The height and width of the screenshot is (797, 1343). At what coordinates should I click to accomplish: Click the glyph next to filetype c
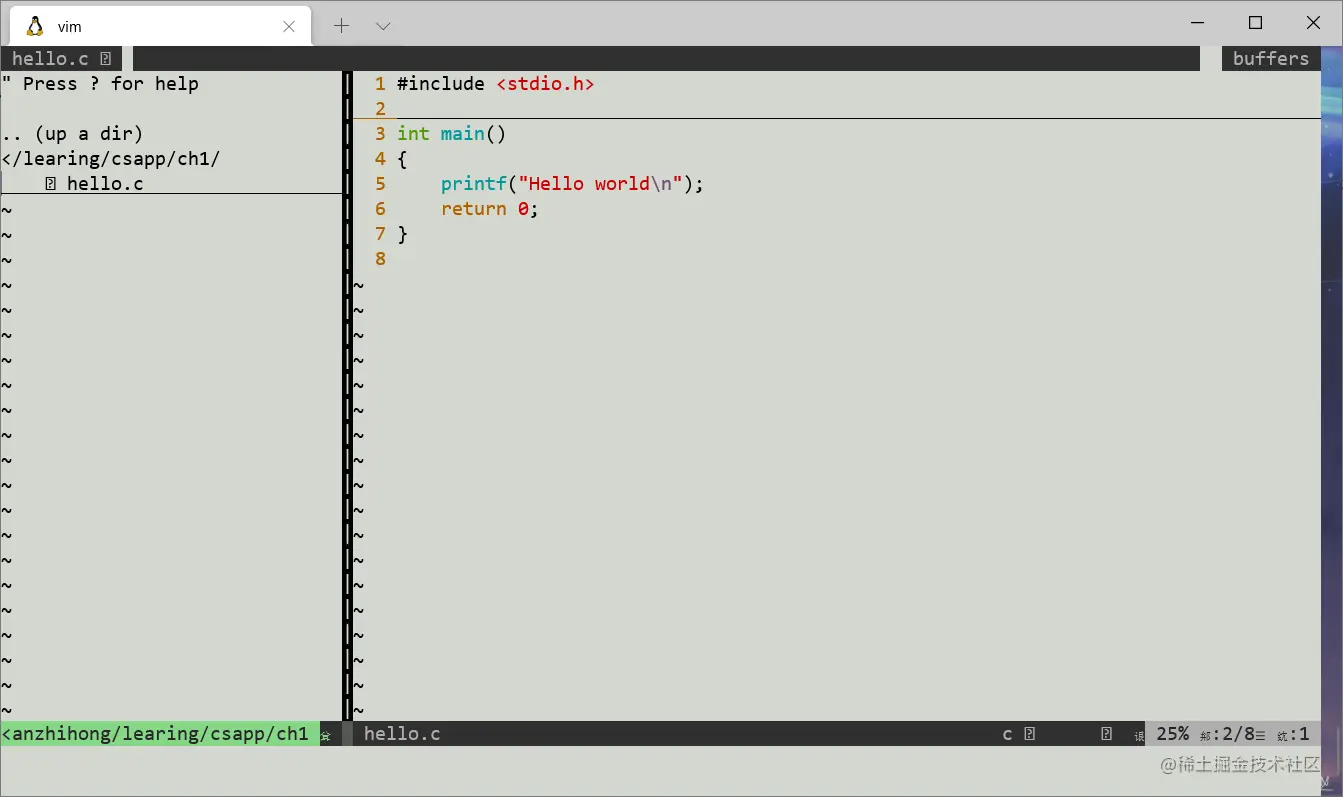tap(1030, 734)
